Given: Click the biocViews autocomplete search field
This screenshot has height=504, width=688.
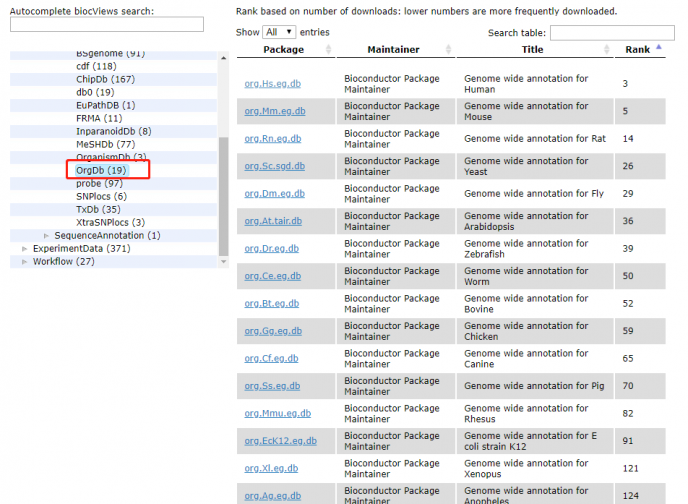Looking at the screenshot, I should (x=106, y=24).
